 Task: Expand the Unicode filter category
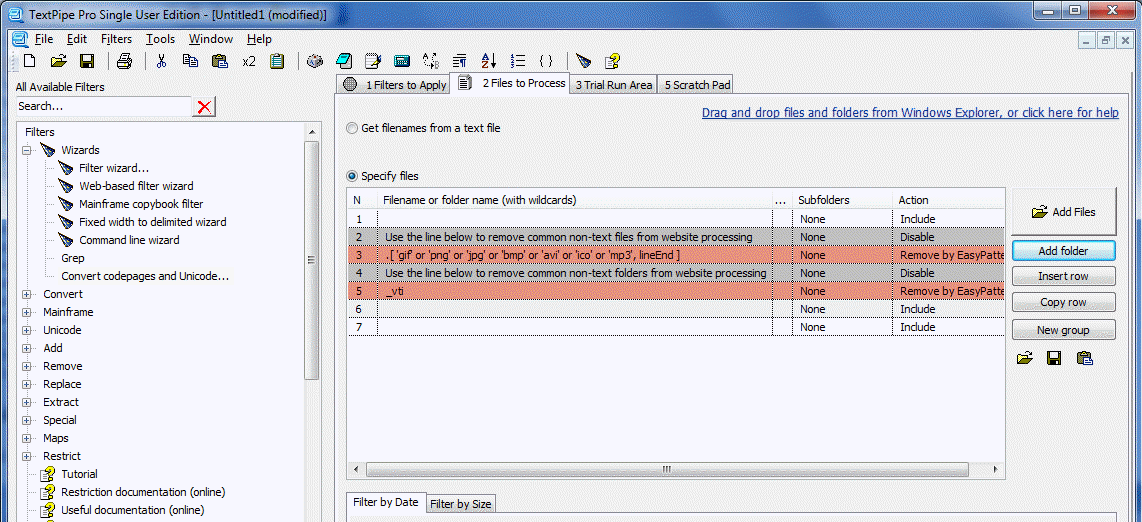click(27, 330)
